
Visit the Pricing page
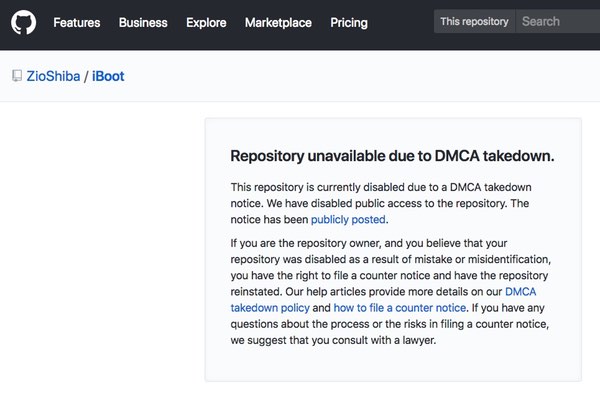tap(349, 22)
